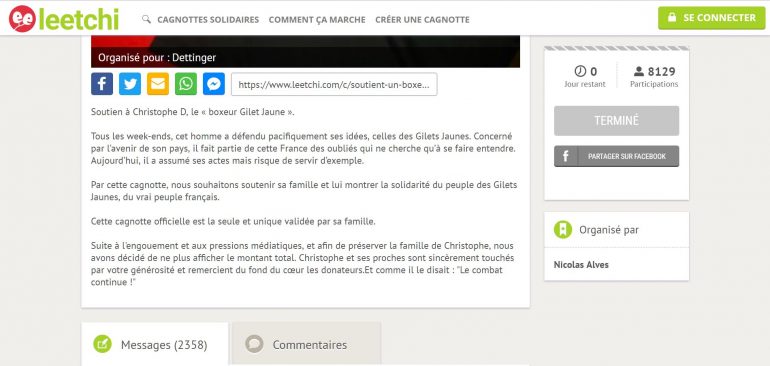Click the Participations person icon
This screenshot has width=770, height=366.
point(638,71)
